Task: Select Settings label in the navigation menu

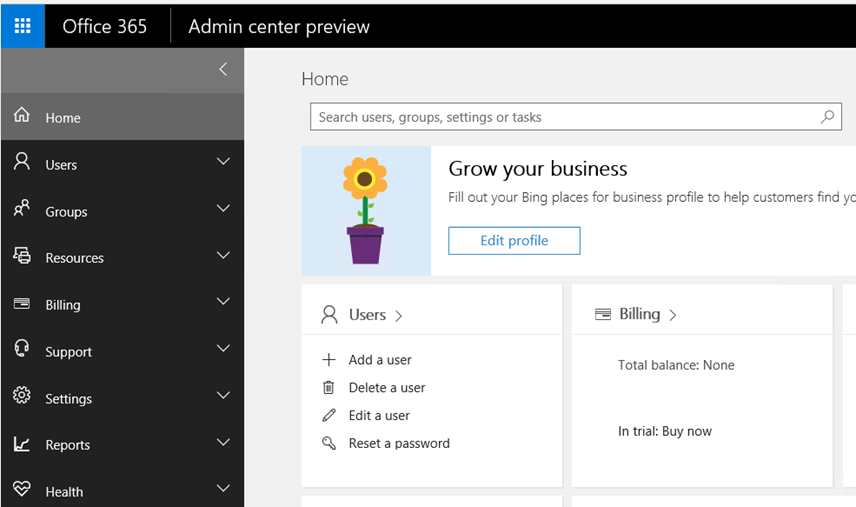Action: coord(68,399)
